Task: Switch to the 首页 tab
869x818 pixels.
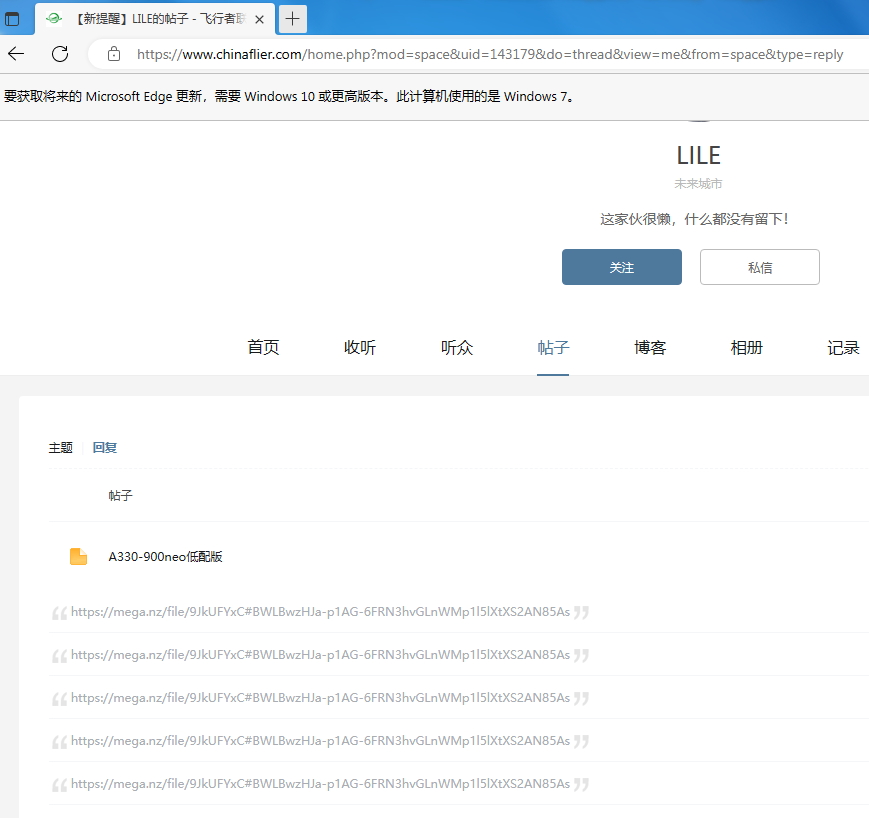Action: (x=262, y=347)
